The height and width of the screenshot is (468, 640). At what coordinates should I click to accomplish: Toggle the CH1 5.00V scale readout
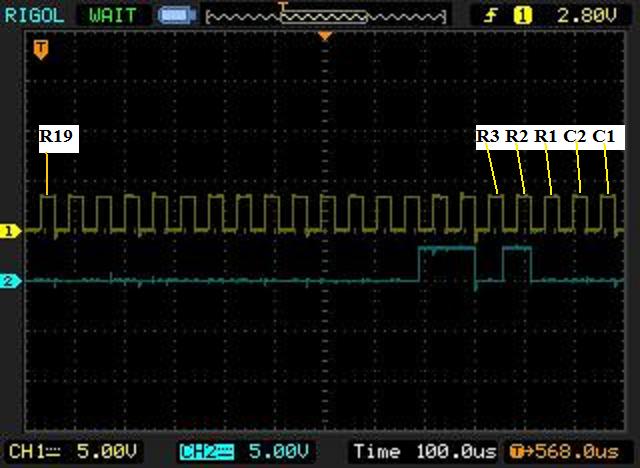pos(77,449)
